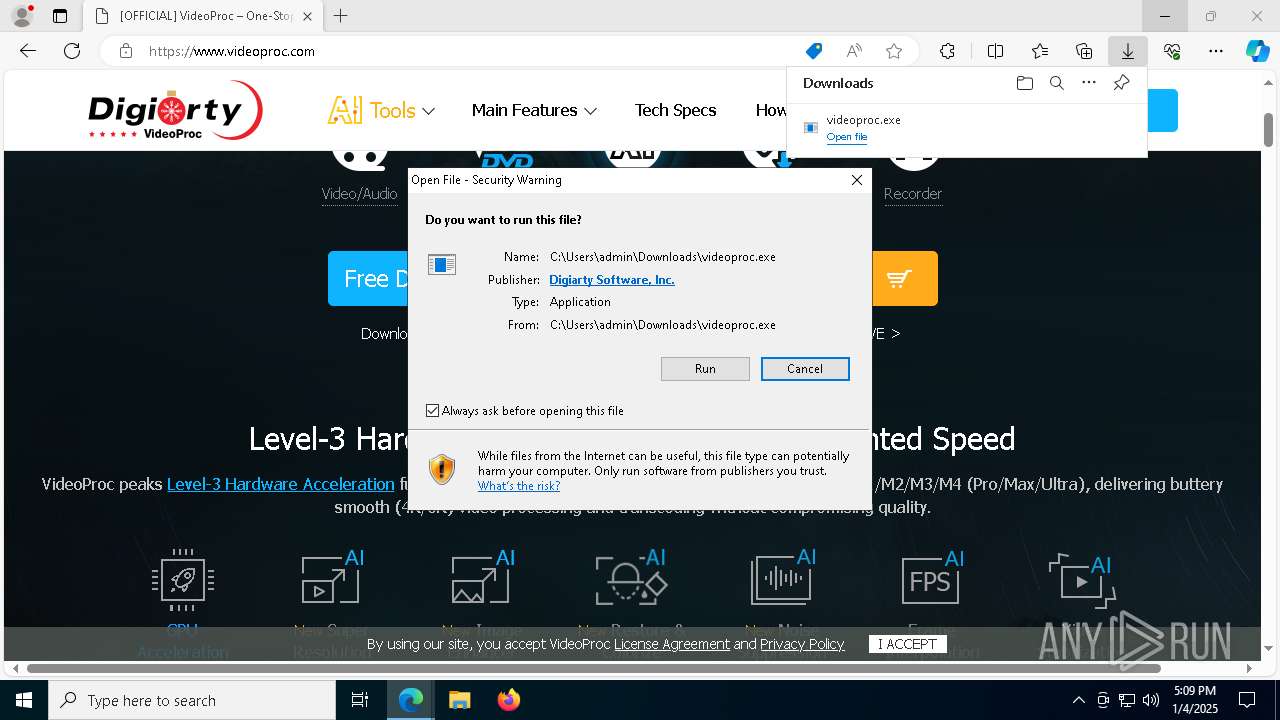The width and height of the screenshot is (1280, 720).
Task: Launch Firefox from taskbar
Action: [x=508, y=700]
